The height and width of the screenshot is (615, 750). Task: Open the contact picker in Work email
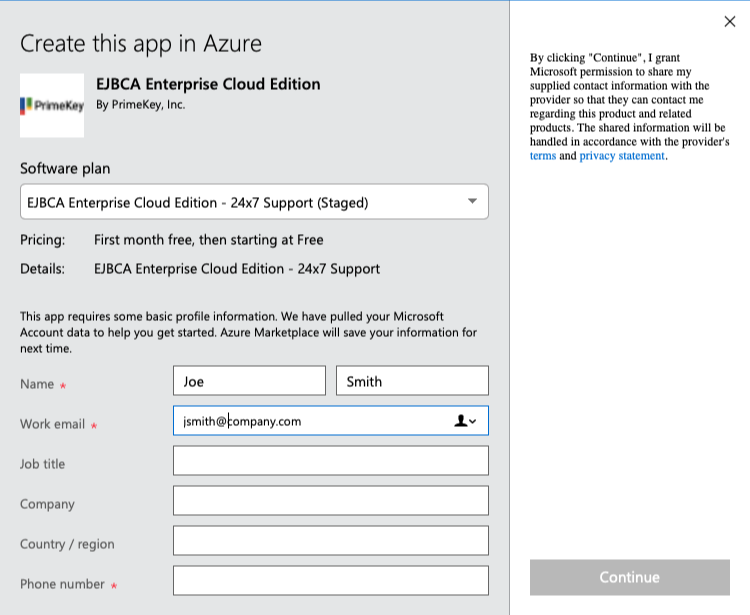tap(465, 421)
